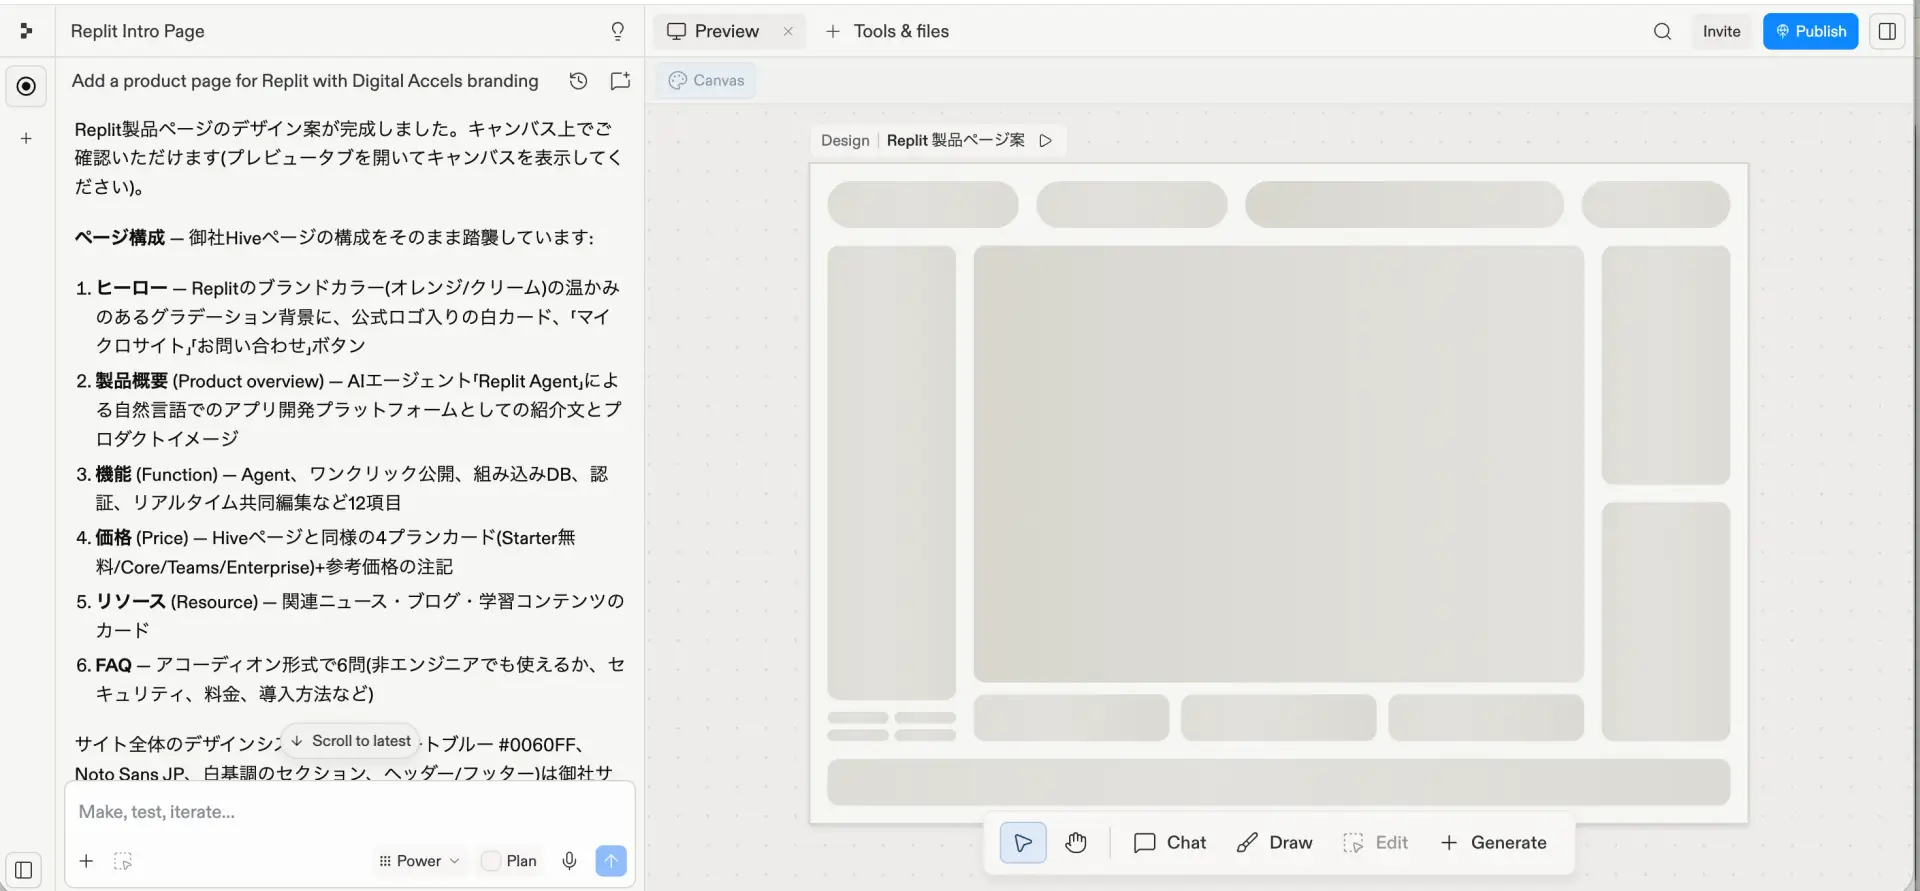The width and height of the screenshot is (1920, 891).
Task: Select the active agent session icon
Action: click(27, 86)
